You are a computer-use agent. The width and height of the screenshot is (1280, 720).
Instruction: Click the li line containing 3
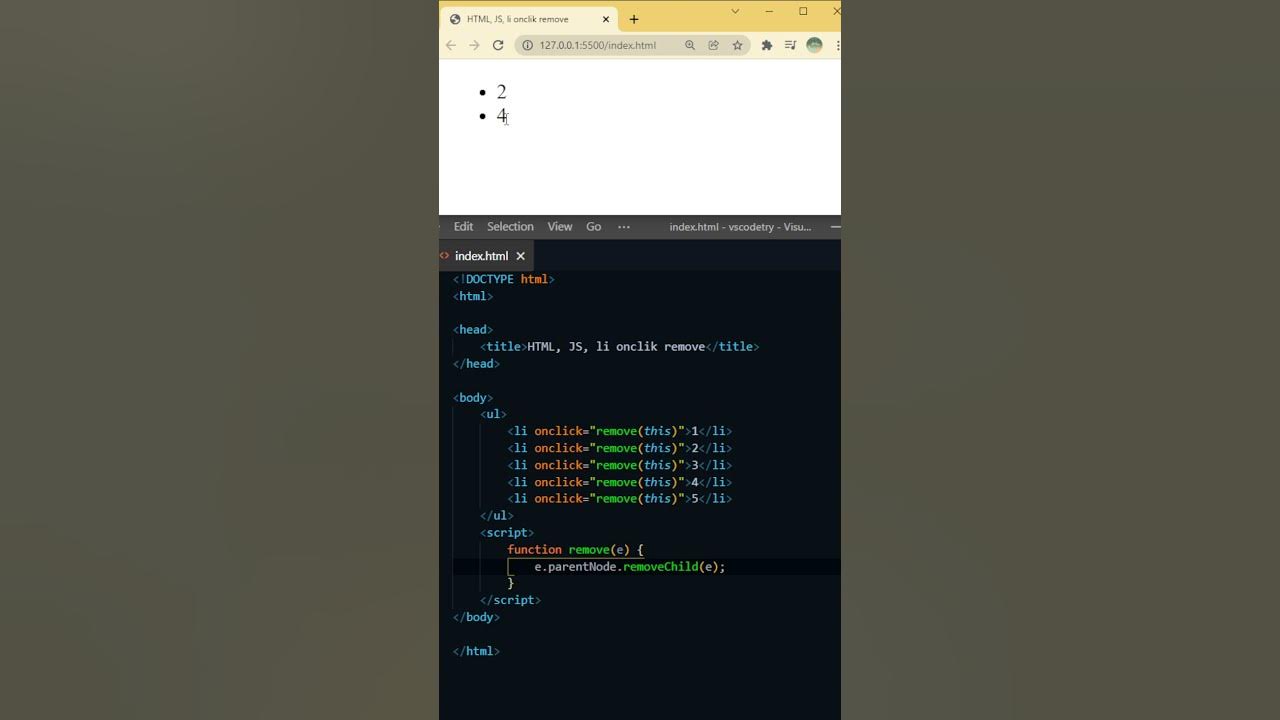pyautogui.click(x=620, y=465)
